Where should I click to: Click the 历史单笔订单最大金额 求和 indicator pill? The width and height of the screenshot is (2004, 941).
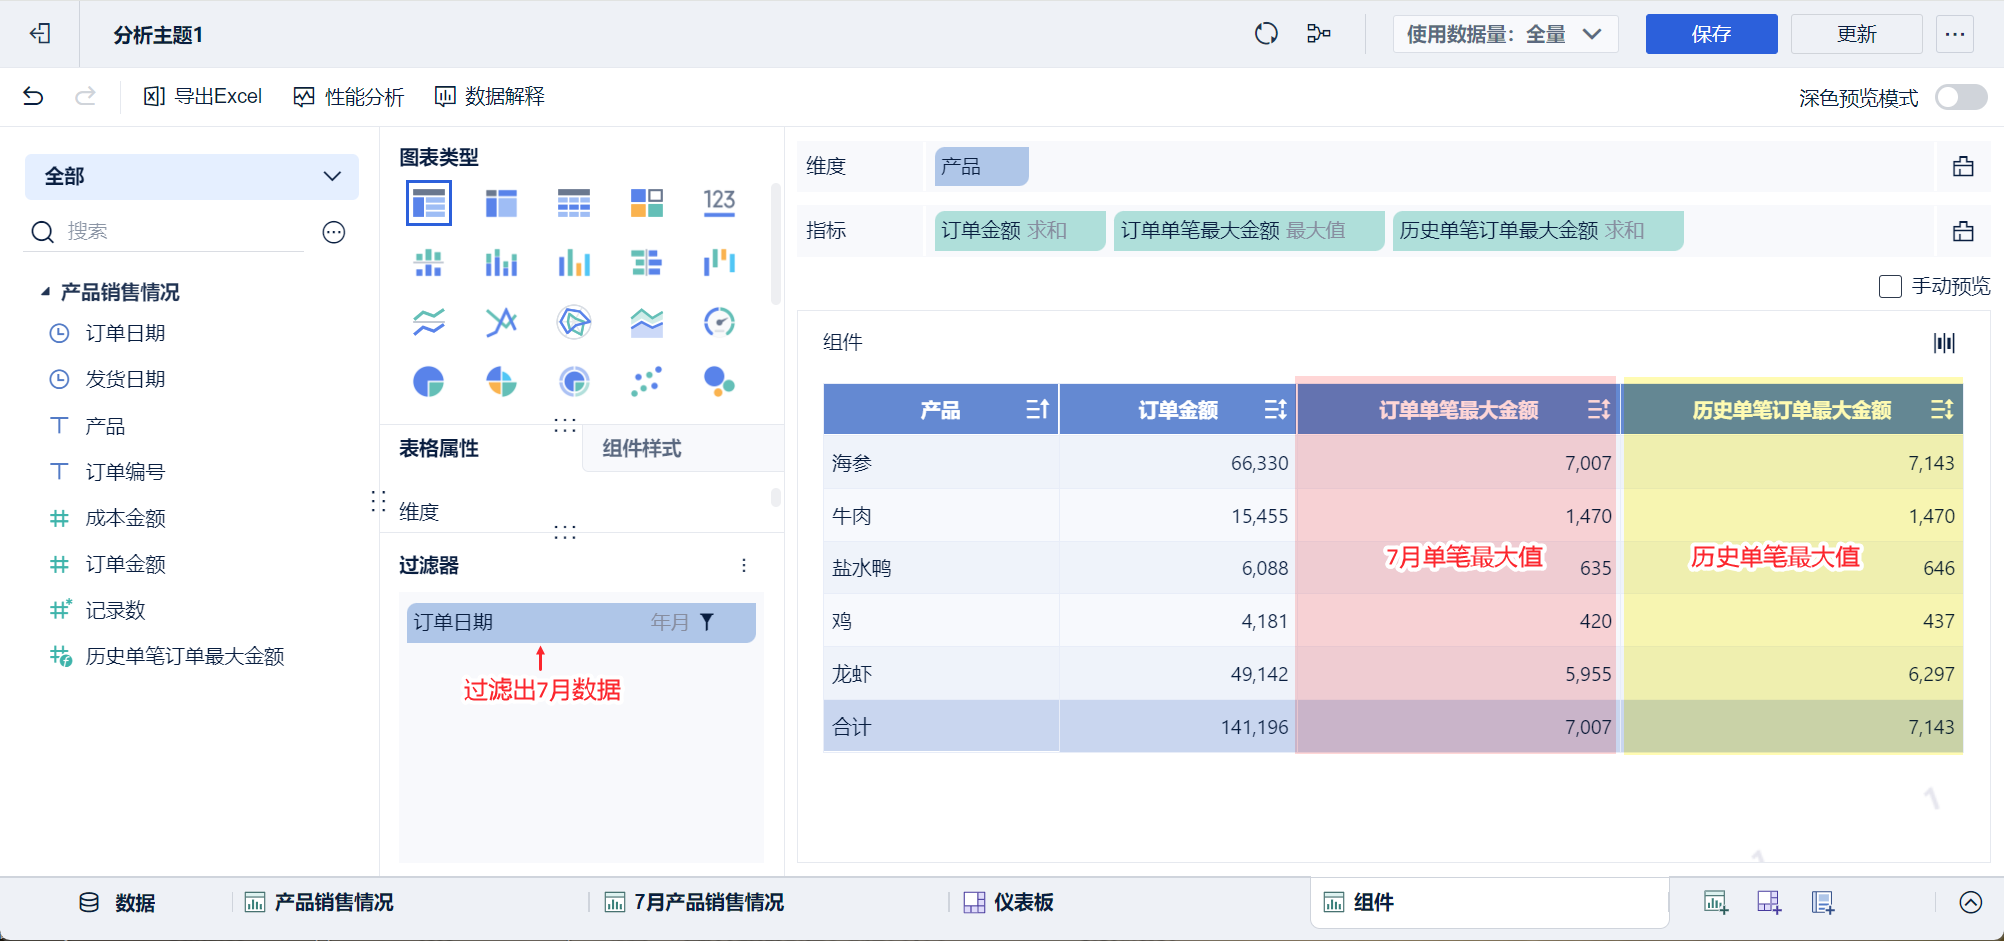pos(1538,230)
